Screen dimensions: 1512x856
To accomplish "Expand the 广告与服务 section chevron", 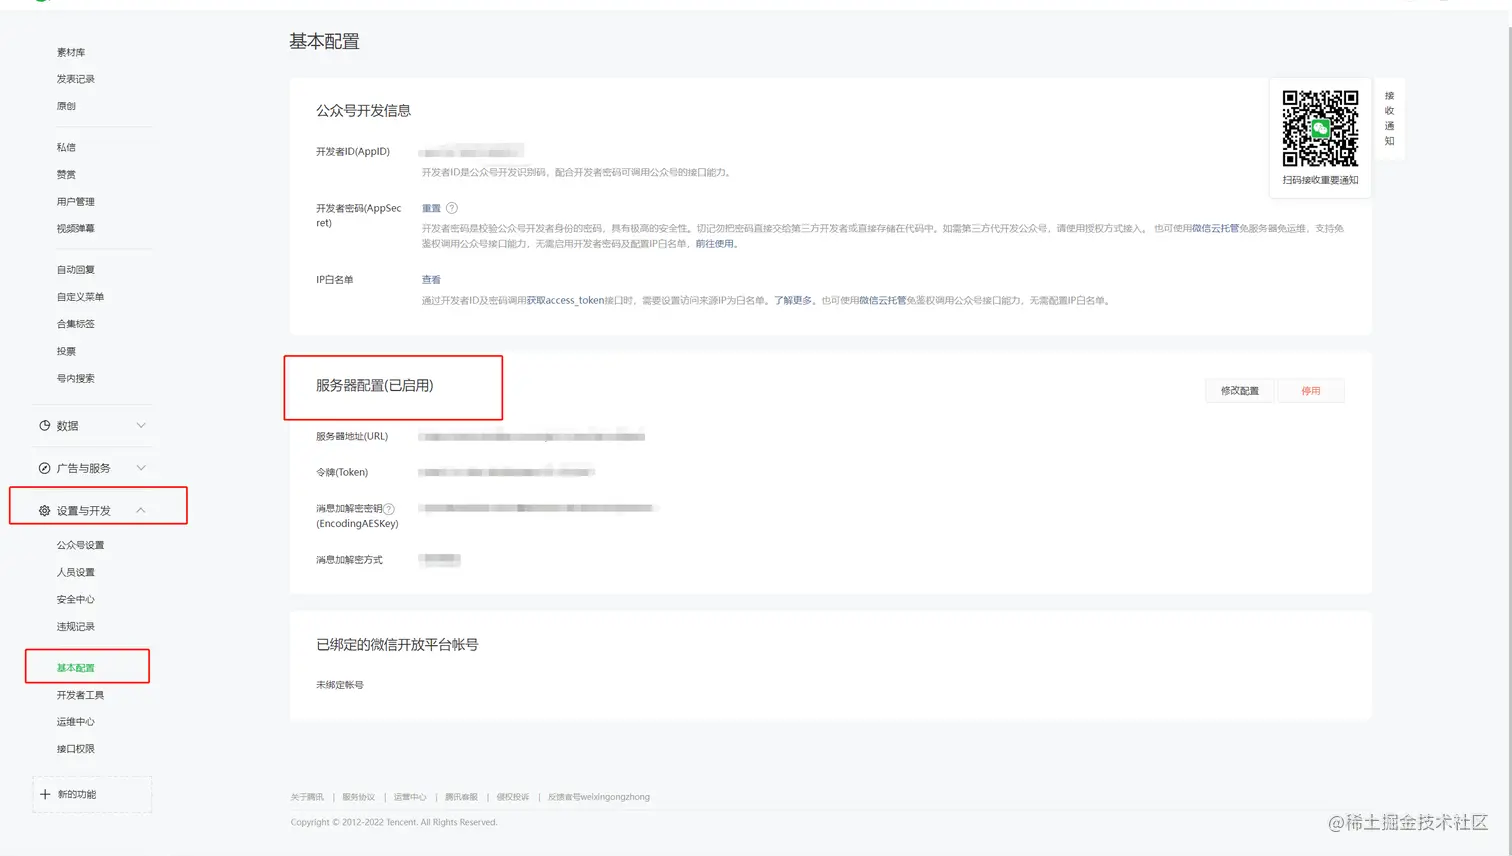I will coord(141,468).
